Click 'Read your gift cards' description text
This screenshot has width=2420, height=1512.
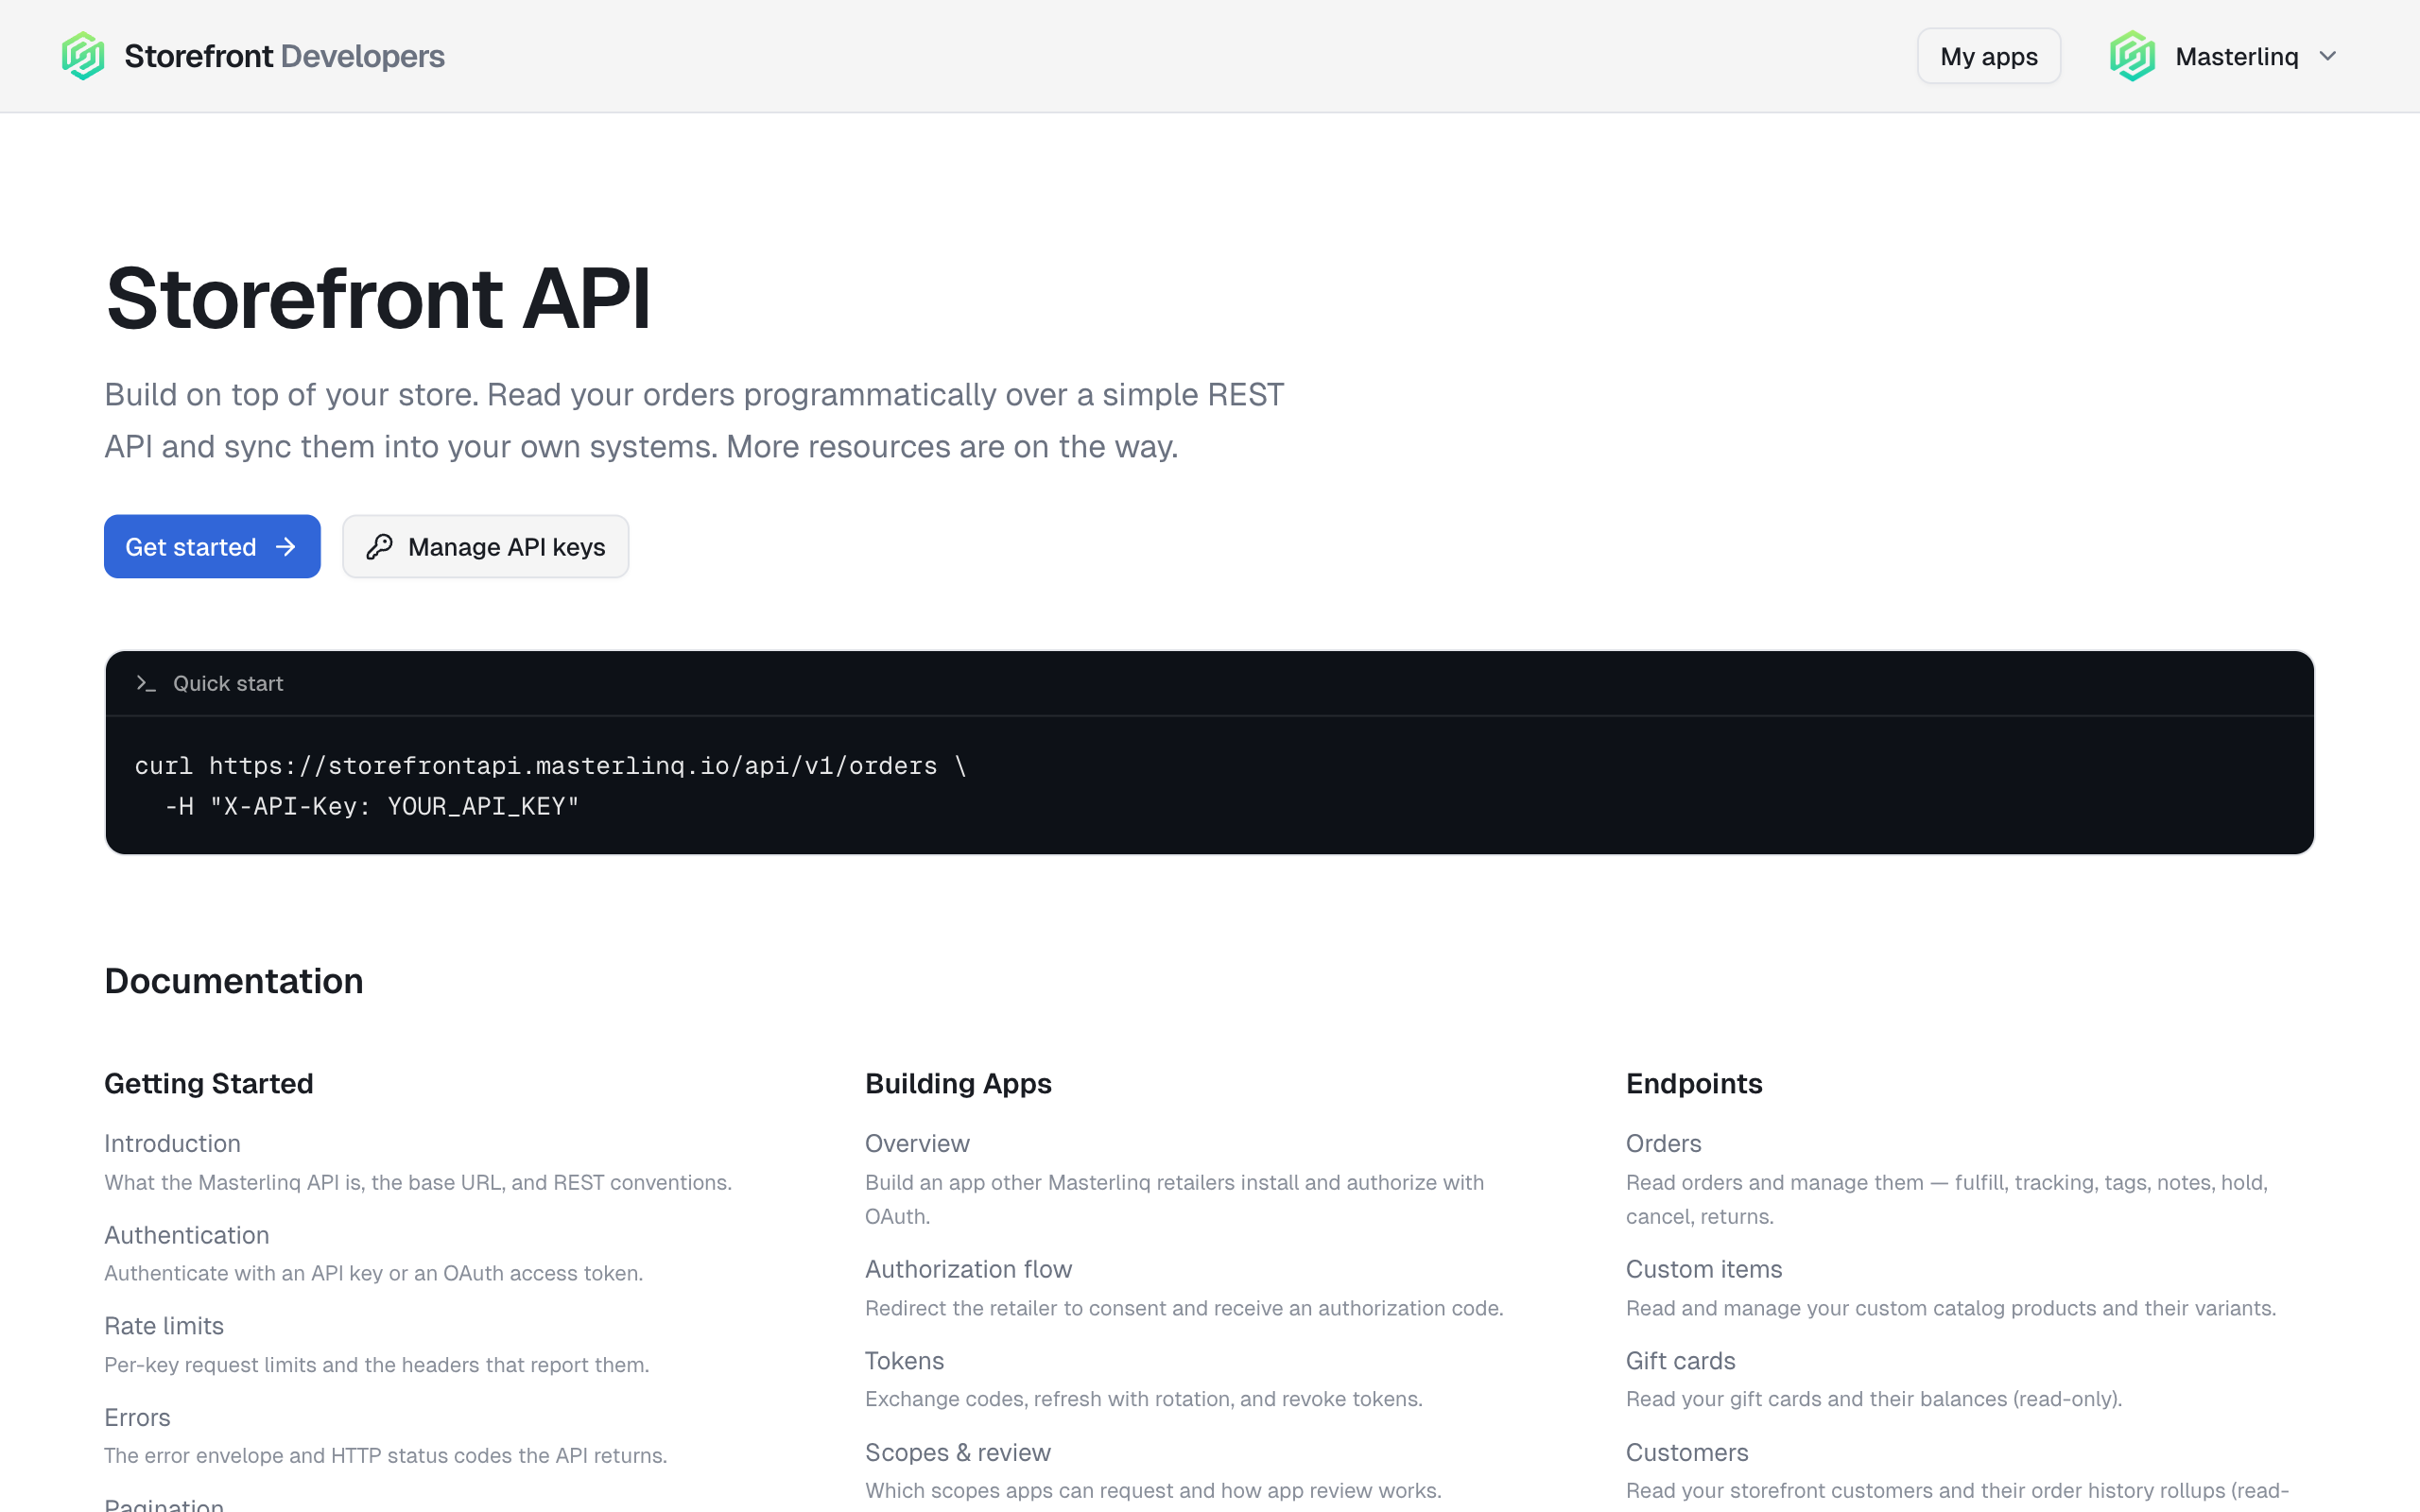coord(1873,1399)
